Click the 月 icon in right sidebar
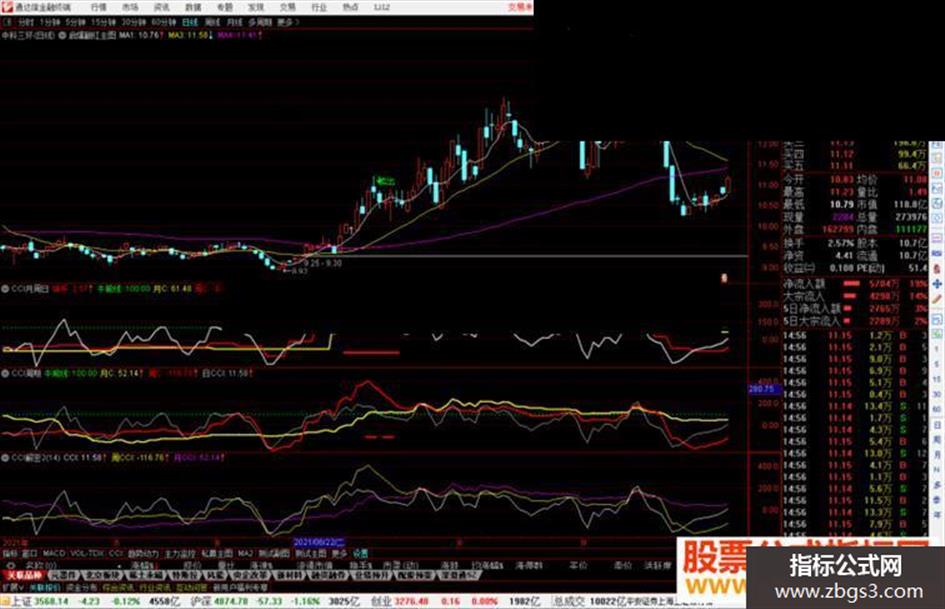The image size is (945, 609). click(937, 455)
